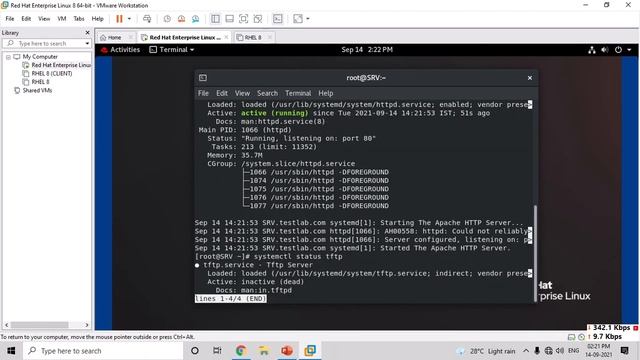
Task: Open terminal Search menu
Action: point(267,93)
